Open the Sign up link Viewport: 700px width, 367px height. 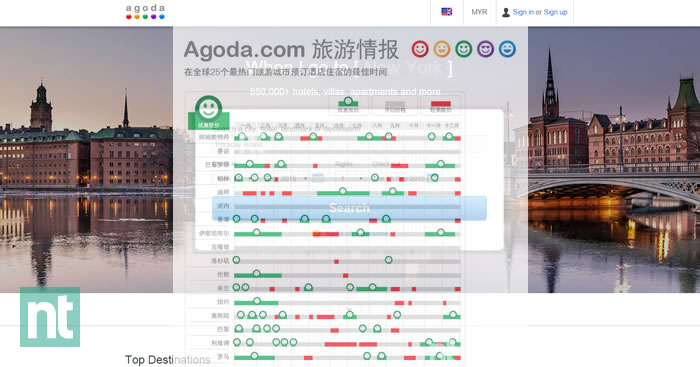pos(555,12)
